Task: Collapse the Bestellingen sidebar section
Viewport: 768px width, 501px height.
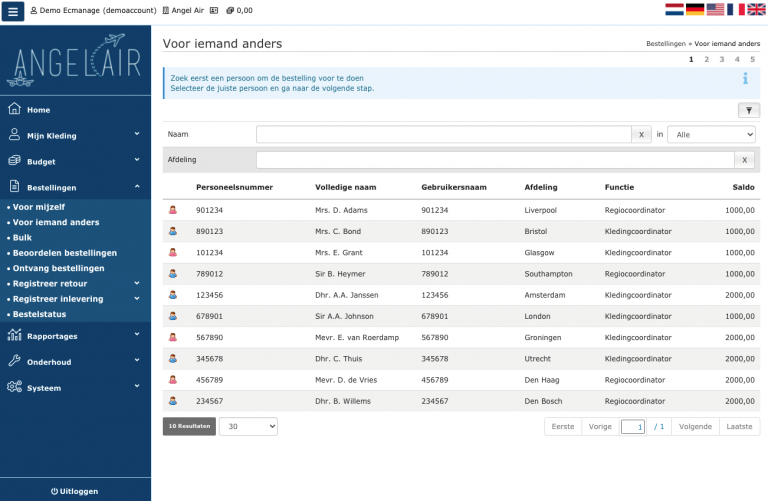Action: tap(75, 187)
